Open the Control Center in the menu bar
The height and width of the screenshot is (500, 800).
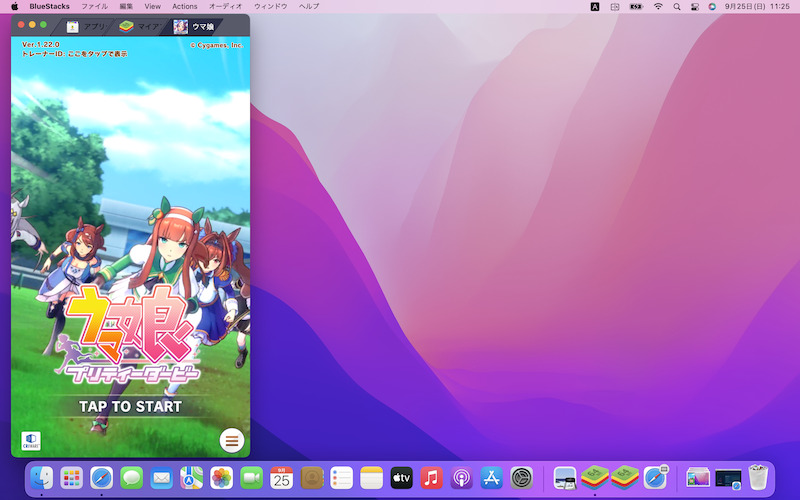694,6
